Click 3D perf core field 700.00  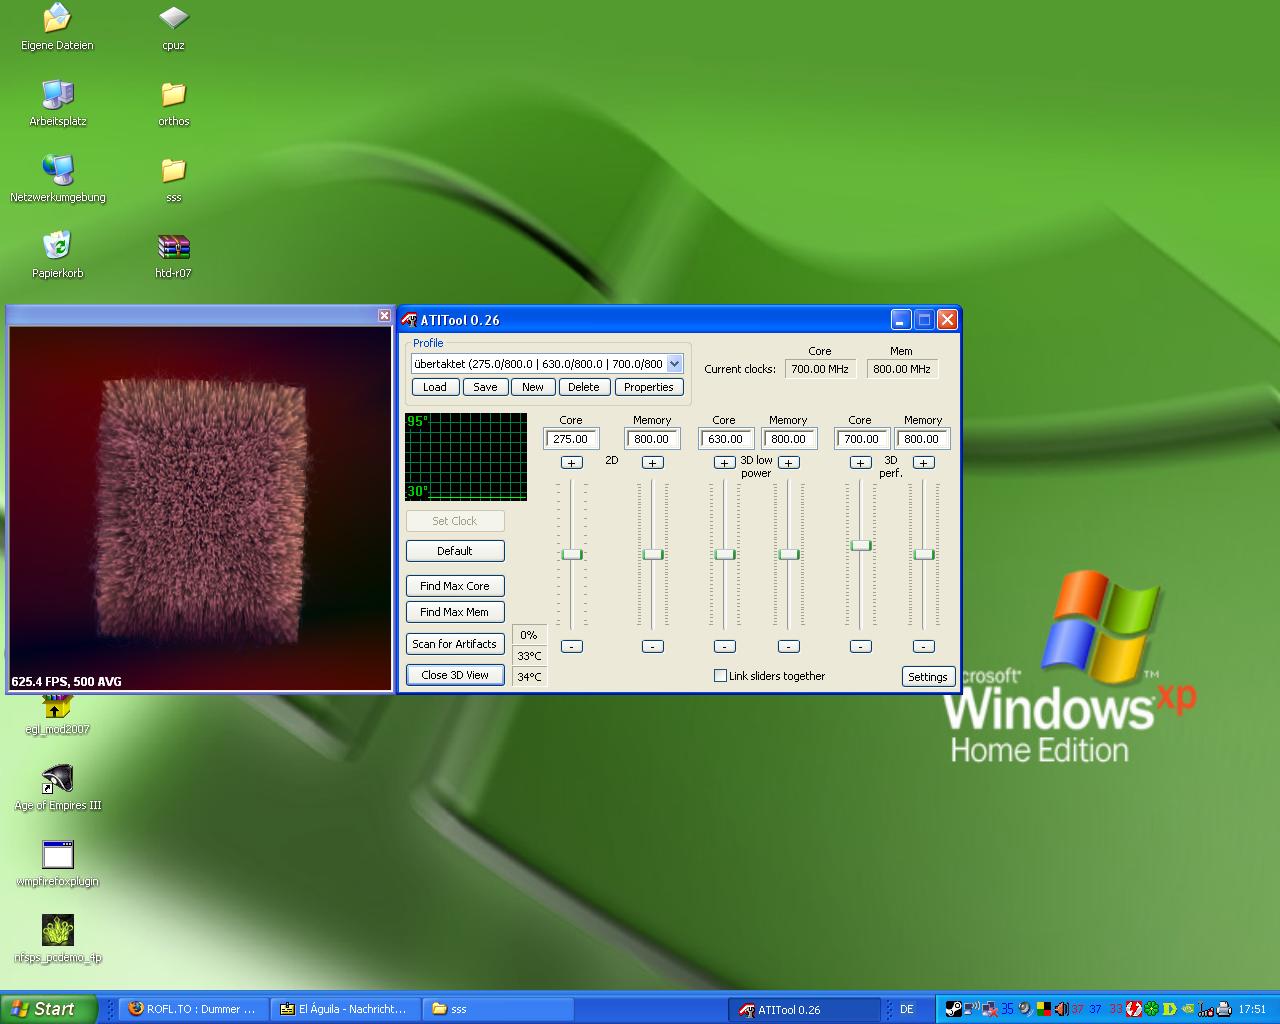point(862,439)
